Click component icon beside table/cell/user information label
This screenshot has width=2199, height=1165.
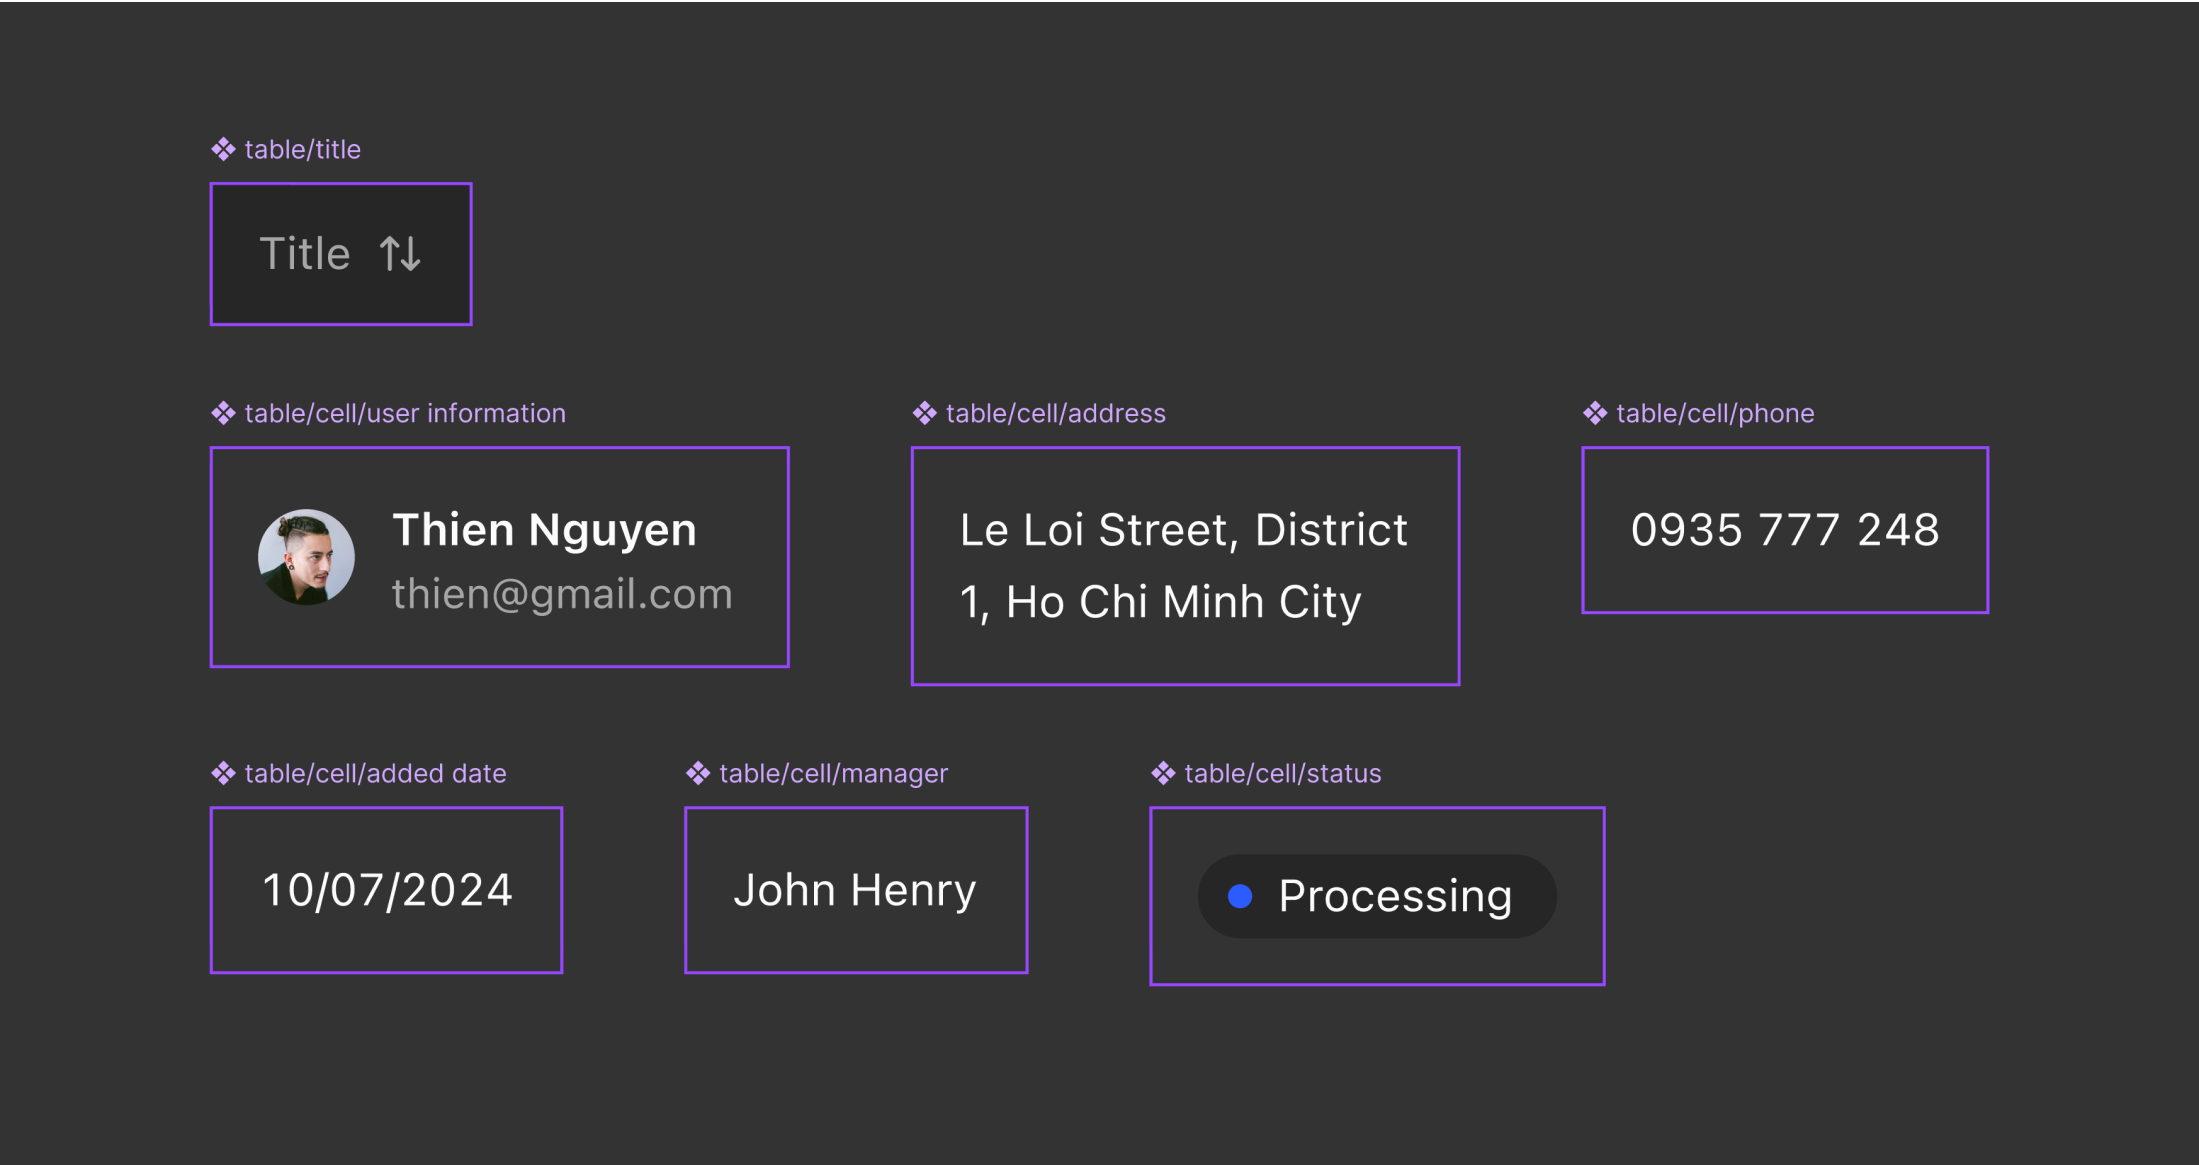coord(223,414)
